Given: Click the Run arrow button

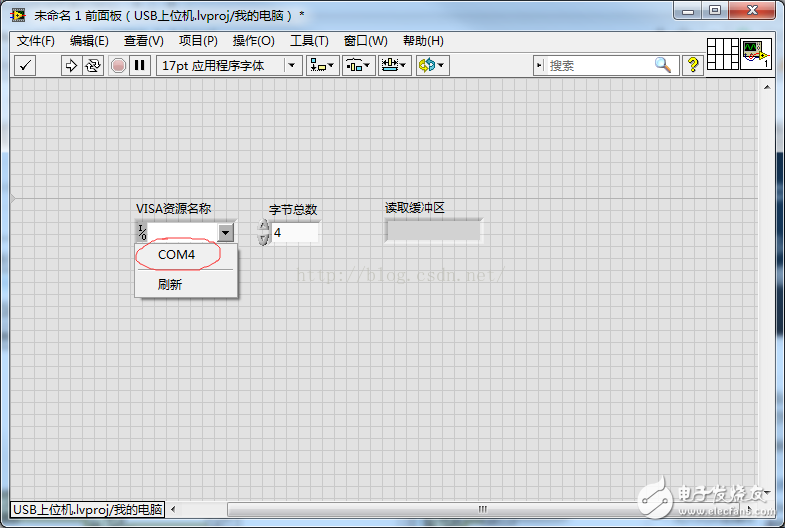Looking at the screenshot, I should pos(71,66).
